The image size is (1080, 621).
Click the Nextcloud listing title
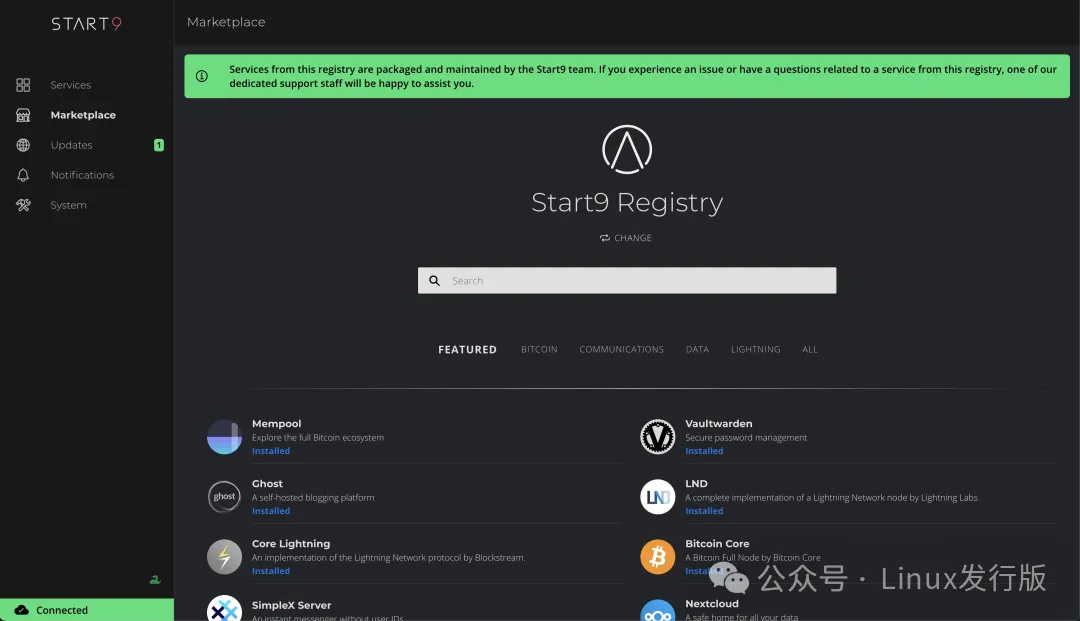[x=712, y=604]
